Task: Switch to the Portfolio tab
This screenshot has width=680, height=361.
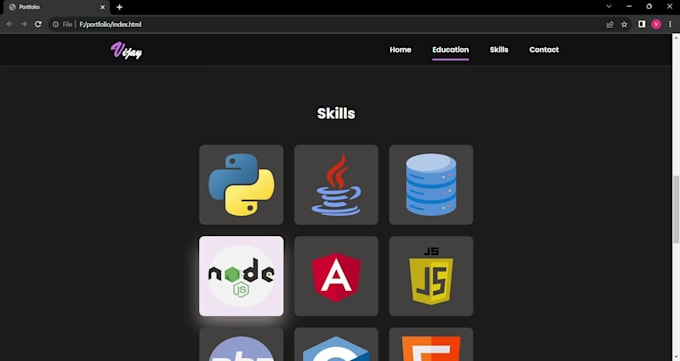Action: point(56,7)
